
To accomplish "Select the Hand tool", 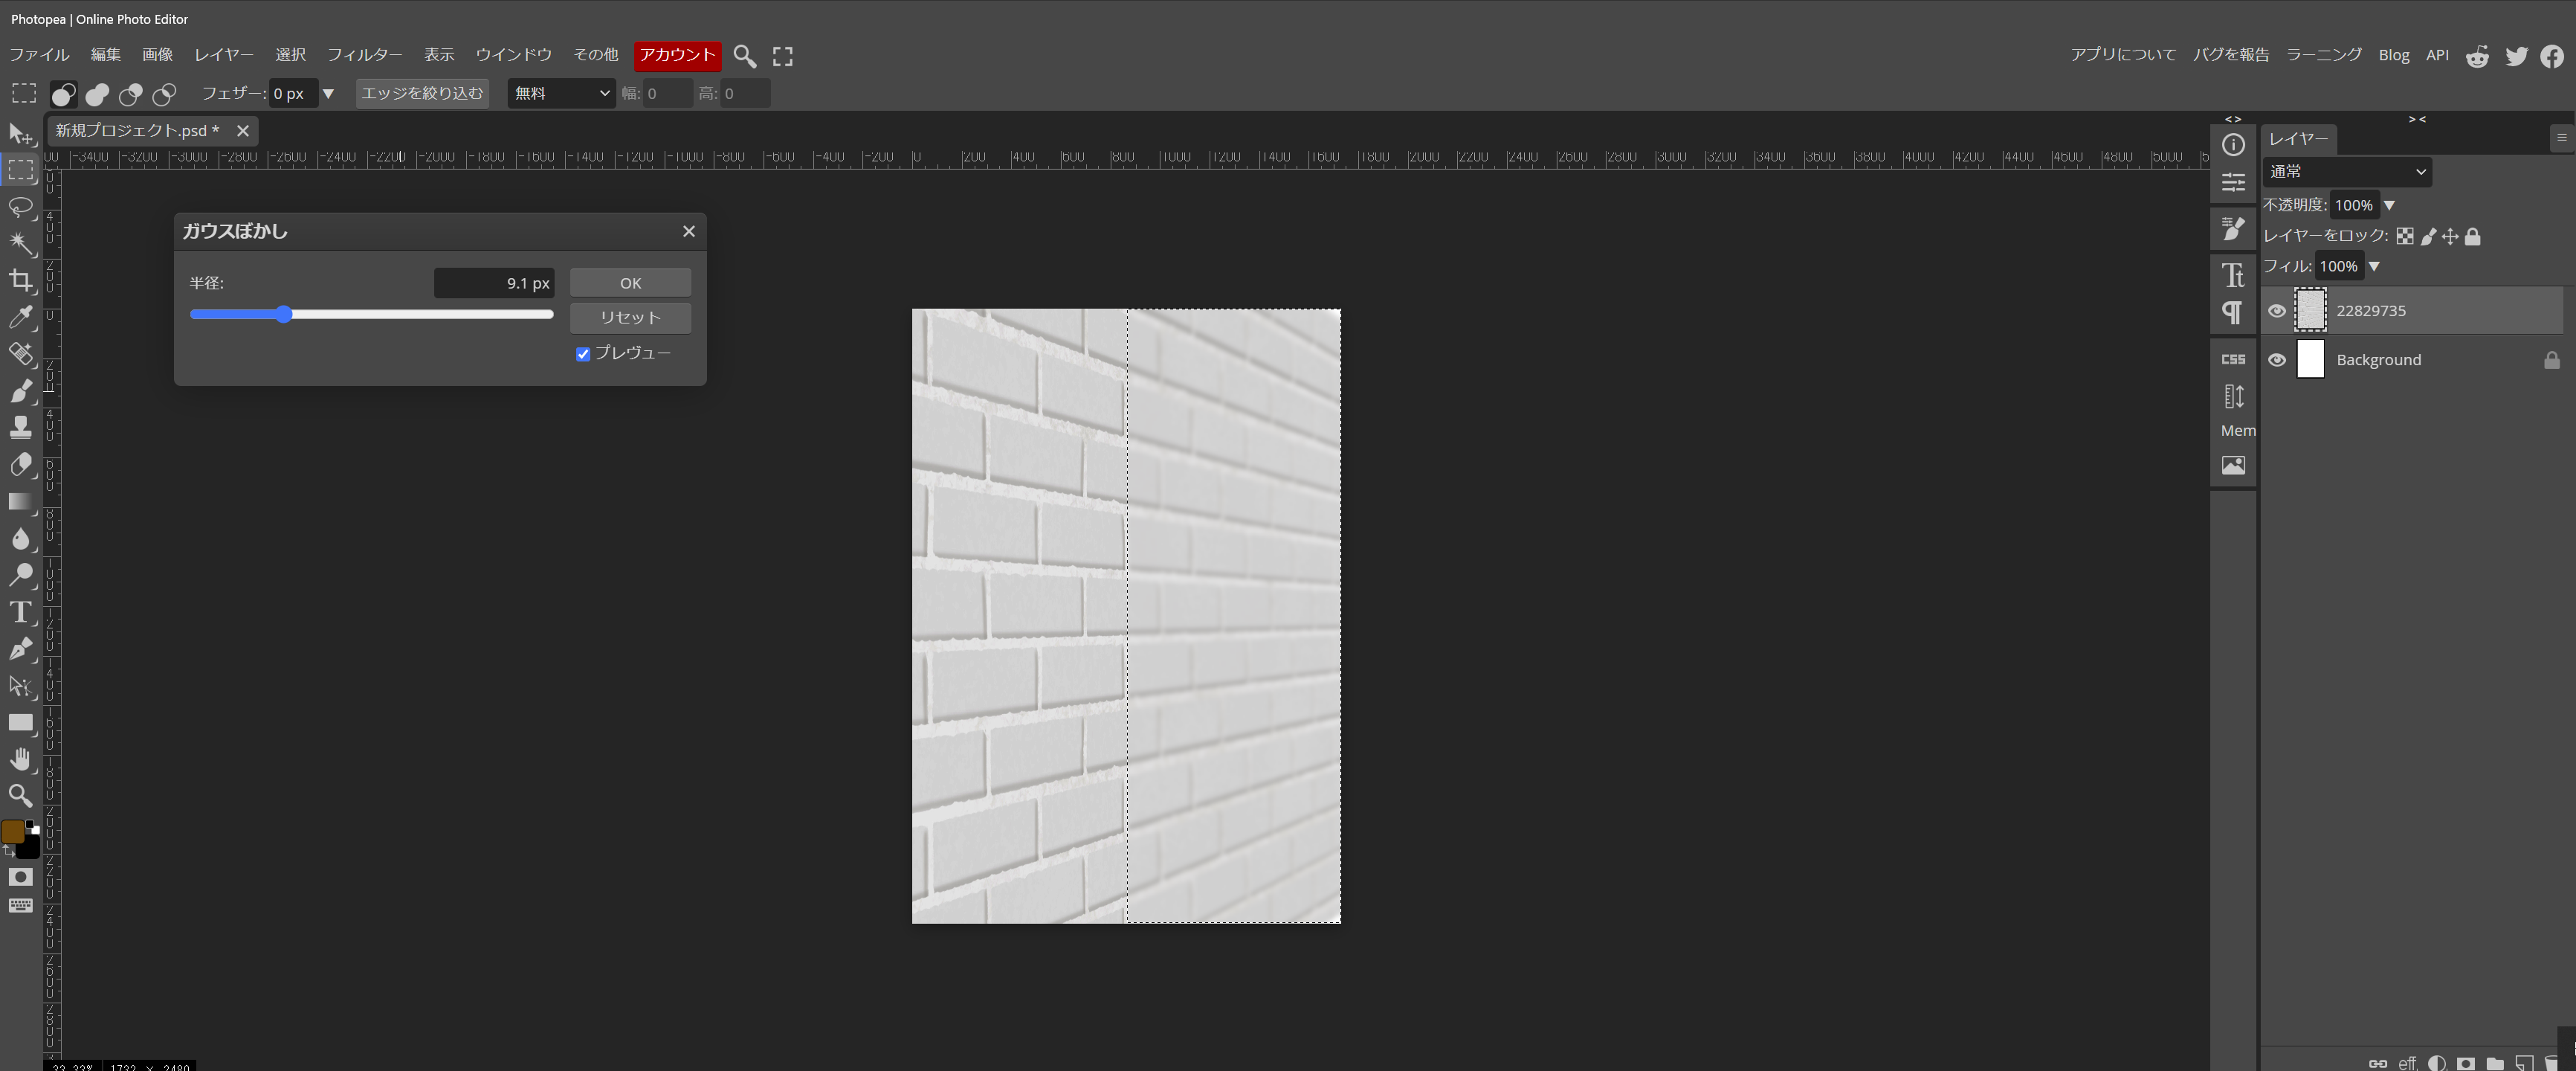I will click(x=20, y=759).
